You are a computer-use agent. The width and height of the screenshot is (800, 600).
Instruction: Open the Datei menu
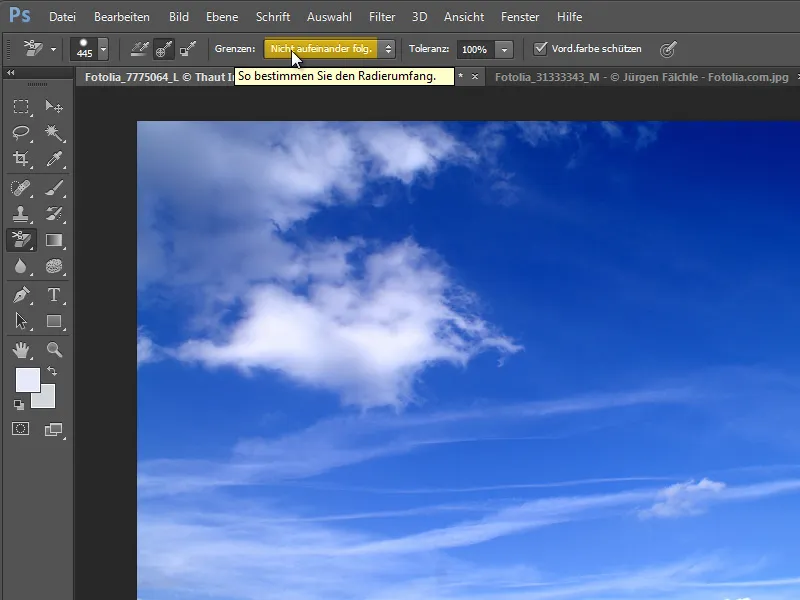(x=62, y=17)
